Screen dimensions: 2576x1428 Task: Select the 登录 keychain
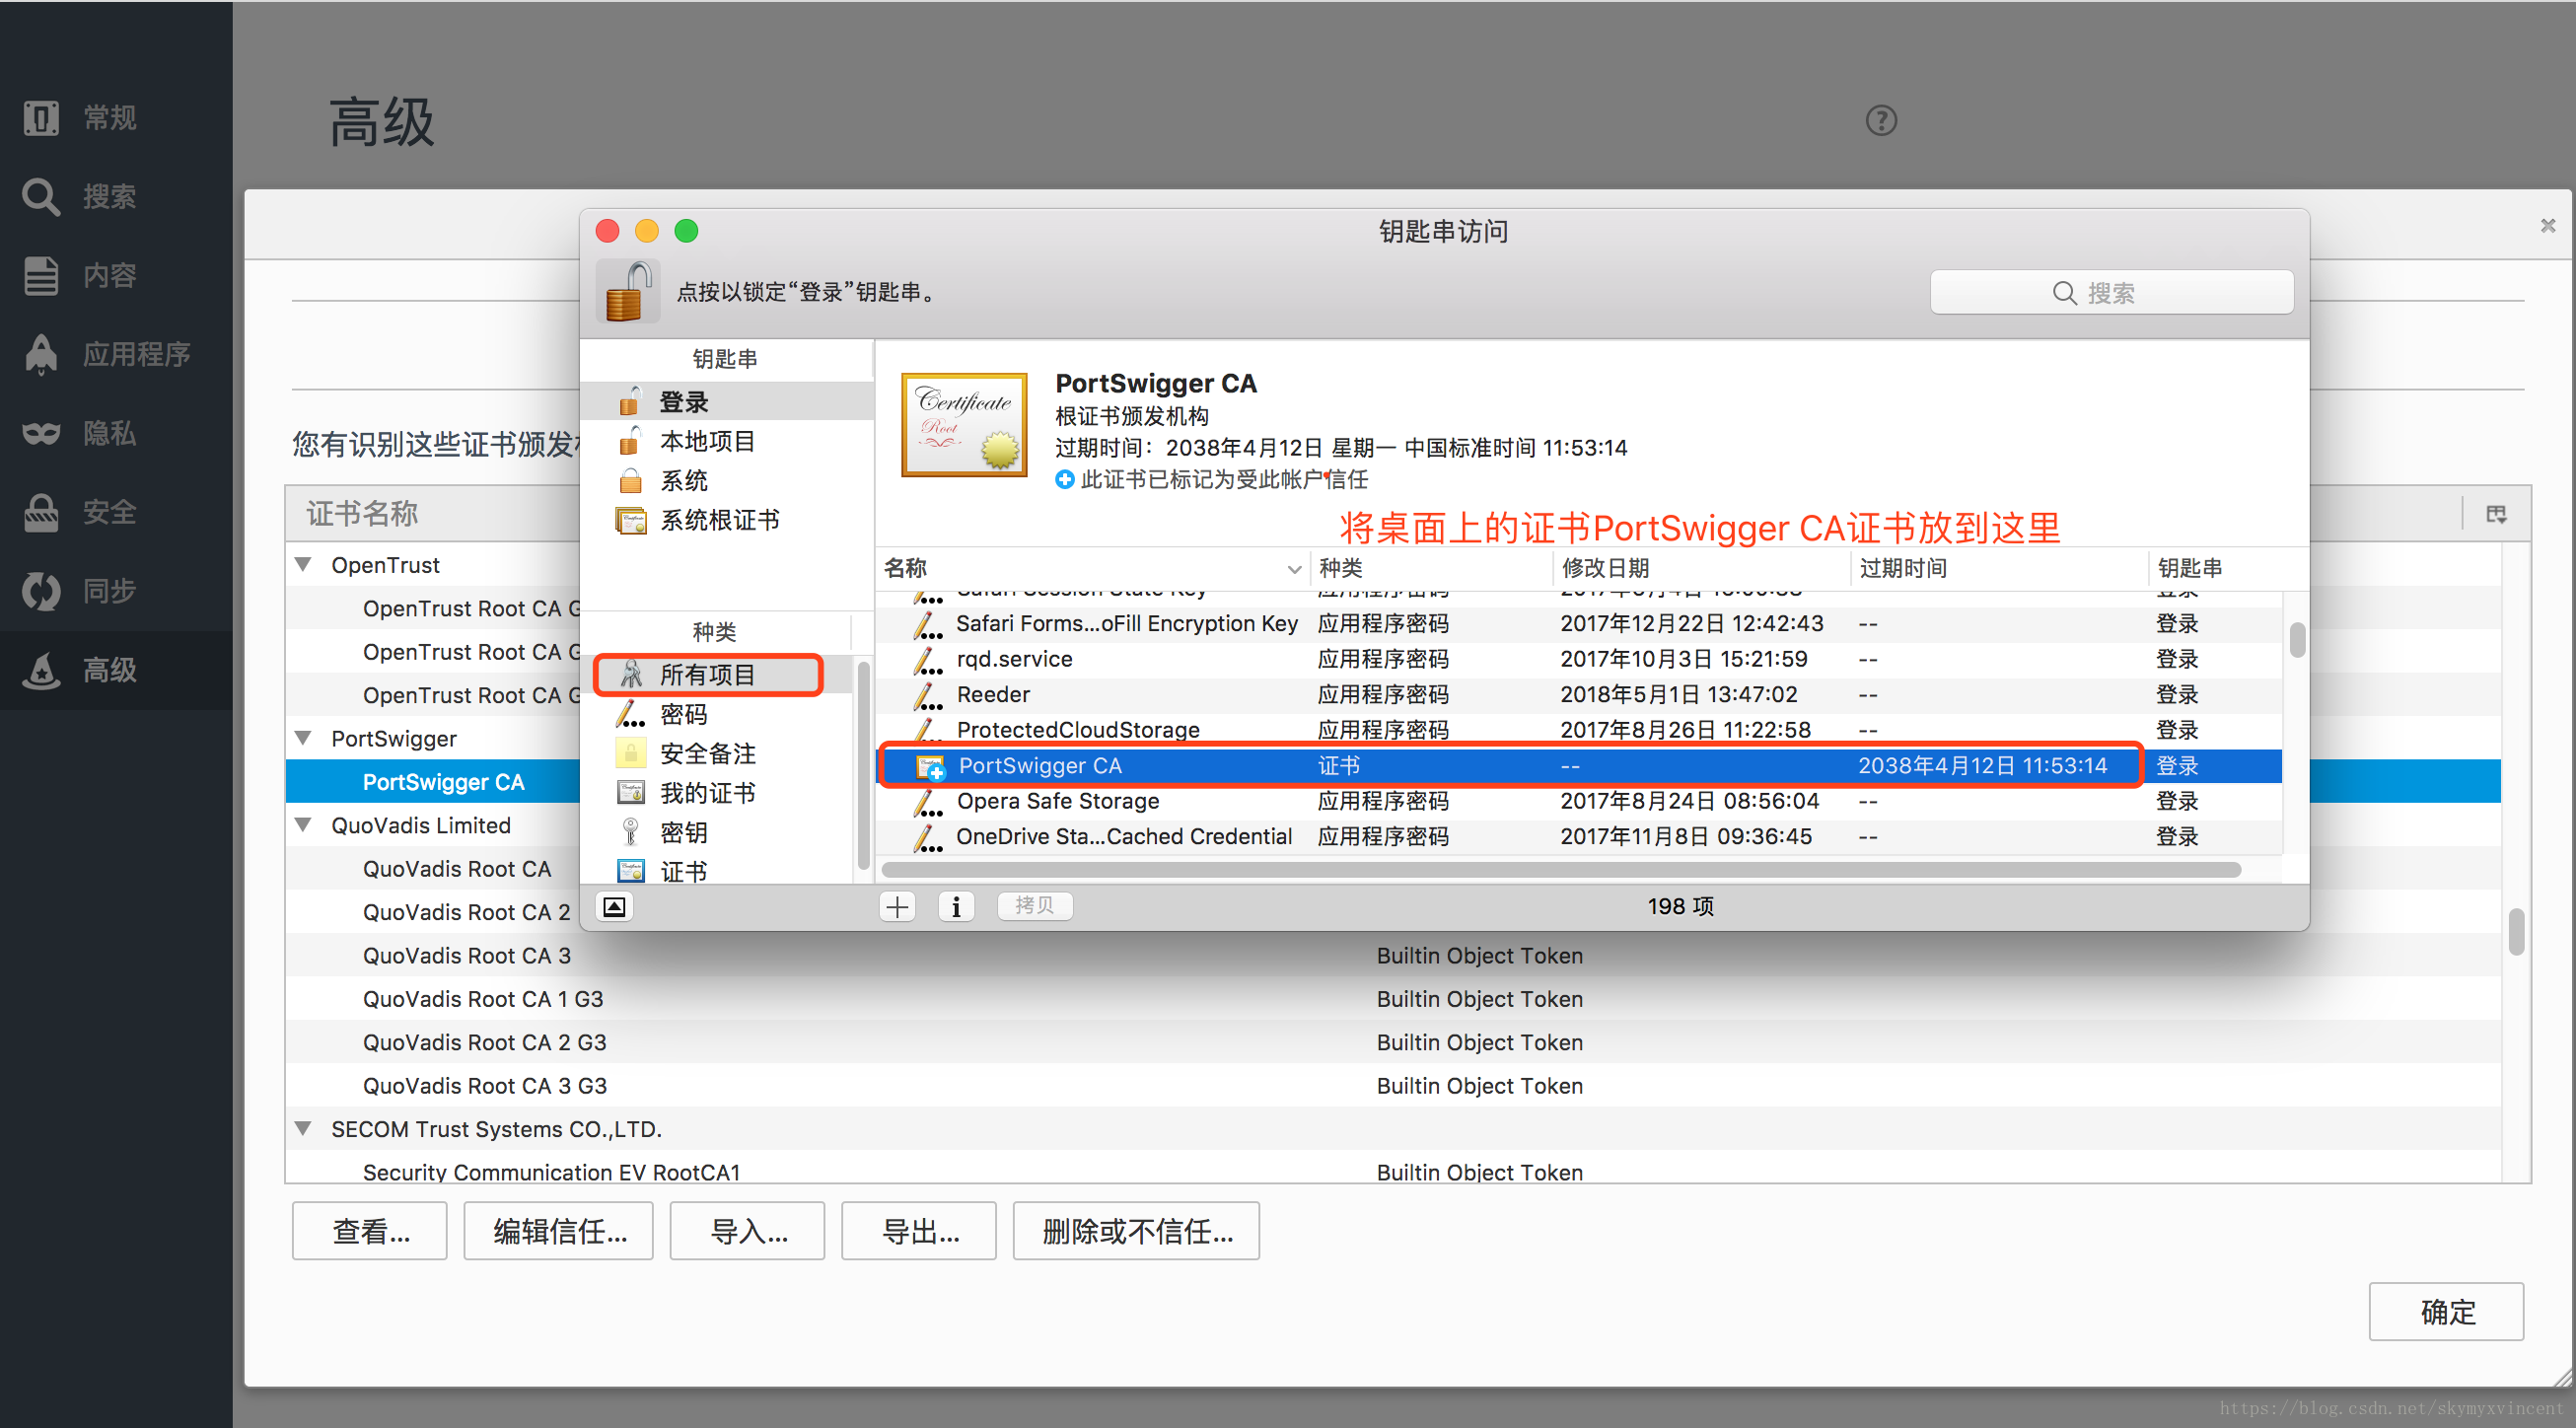coord(727,402)
